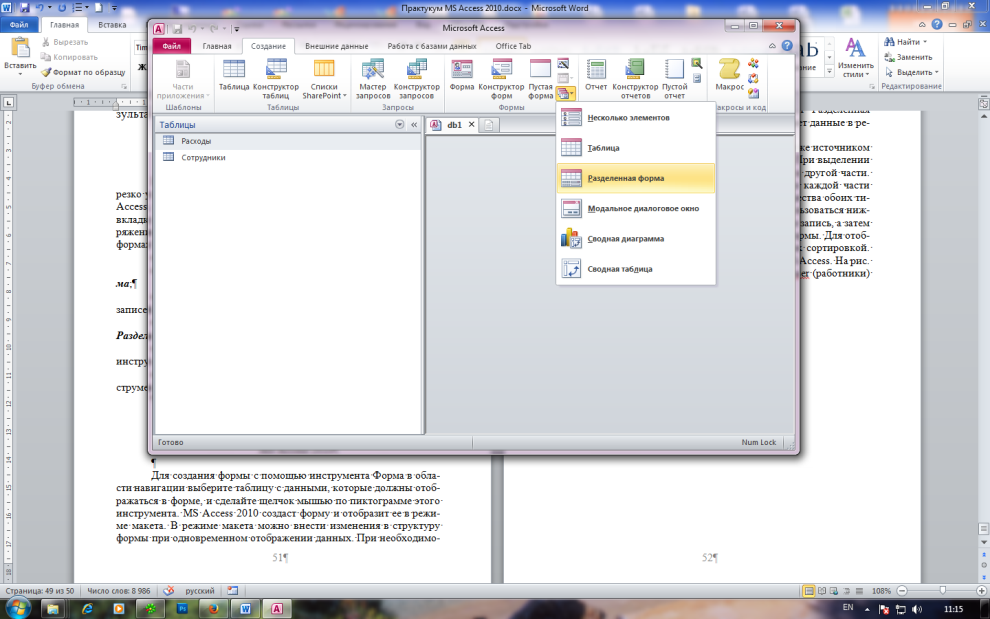Click Изменить стили in Word ribbon
990x619 pixels.
tap(856, 57)
